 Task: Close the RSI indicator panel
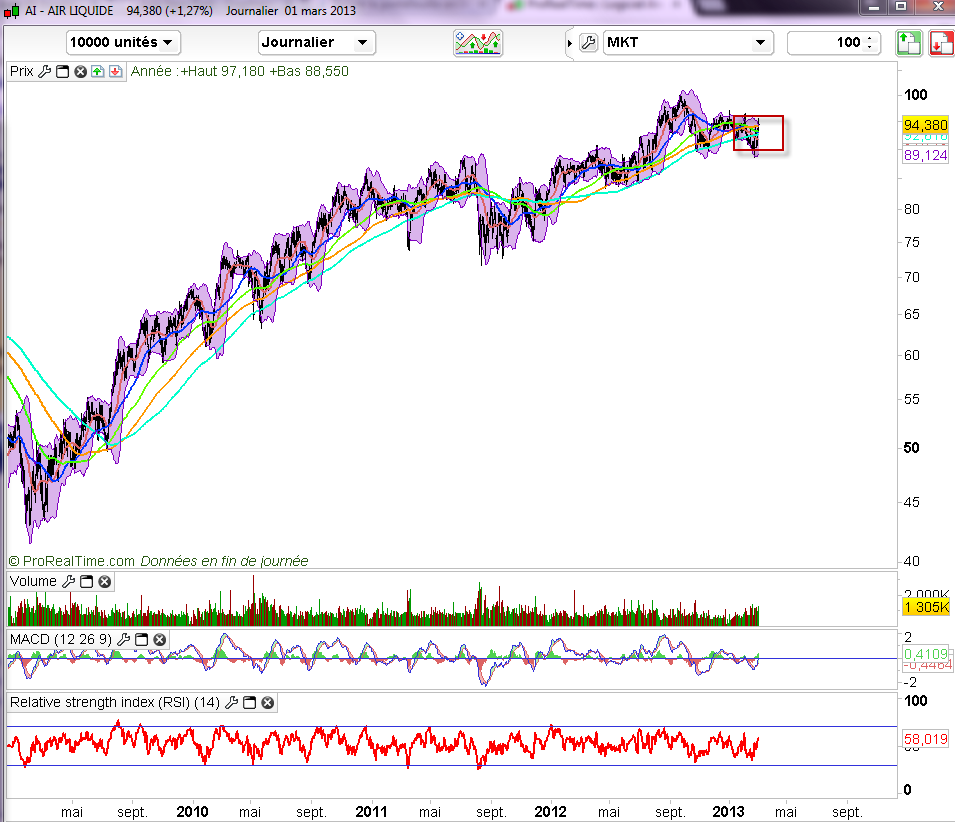(x=267, y=703)
